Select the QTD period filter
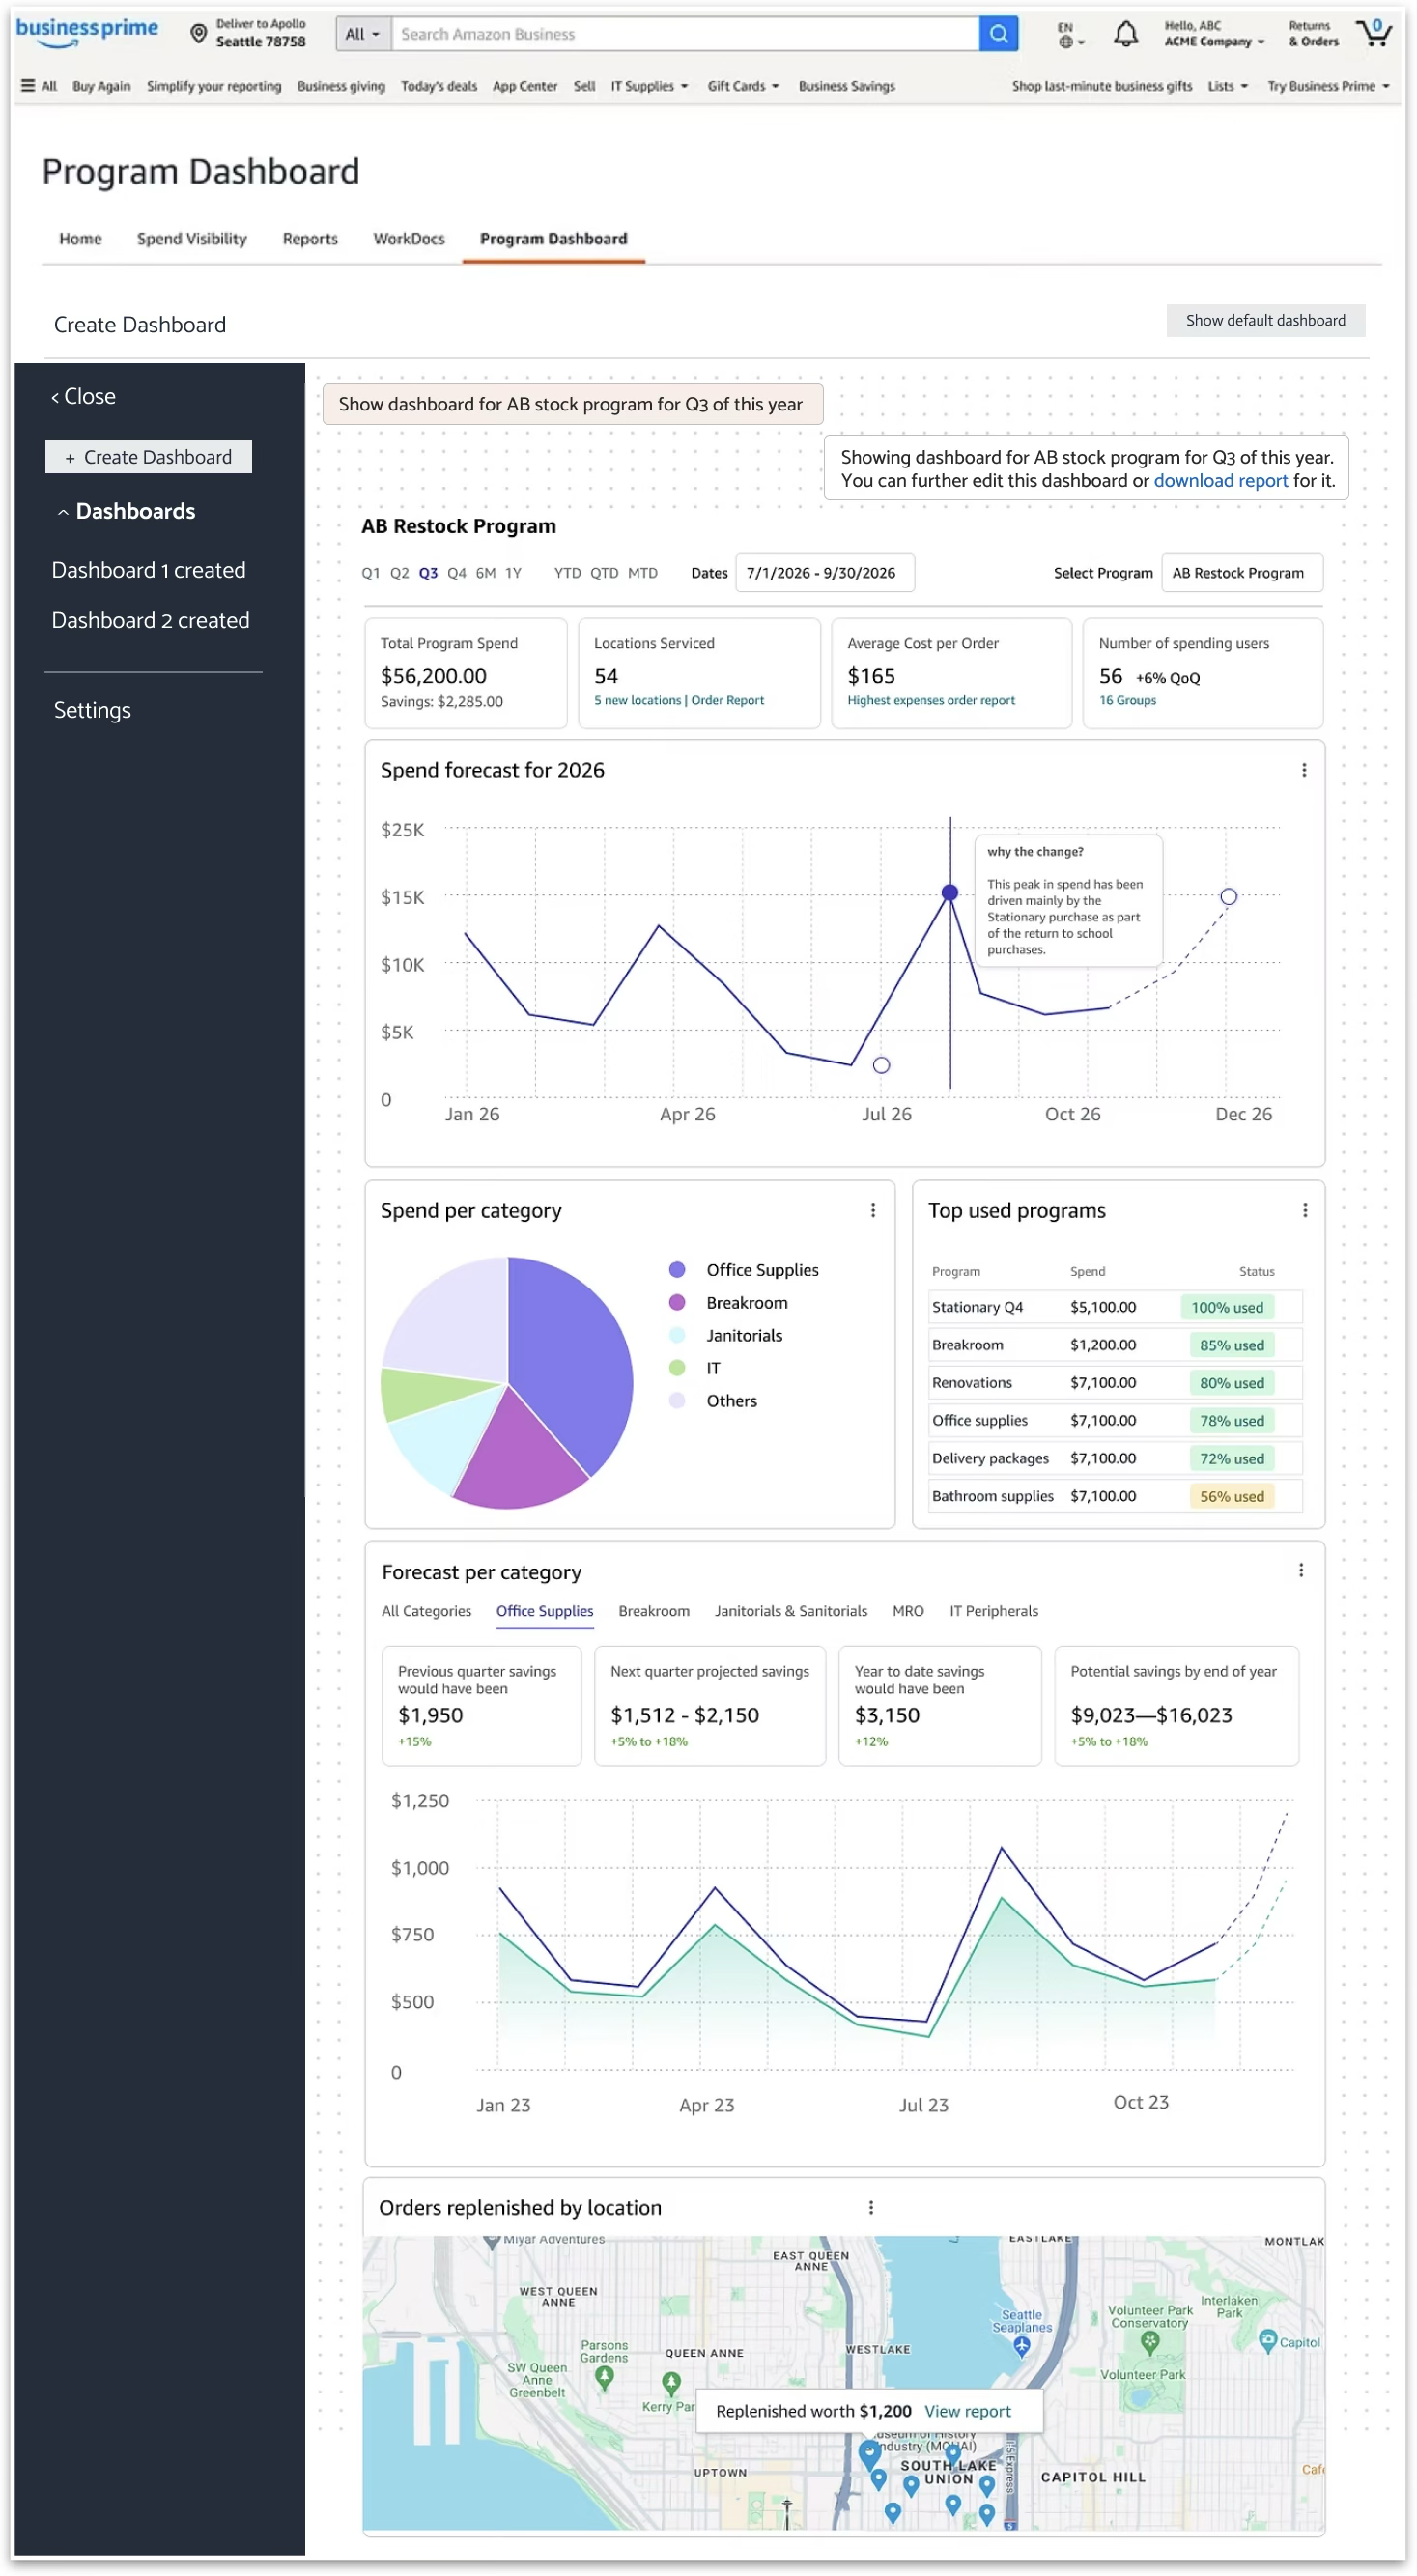 coord(604,573)
